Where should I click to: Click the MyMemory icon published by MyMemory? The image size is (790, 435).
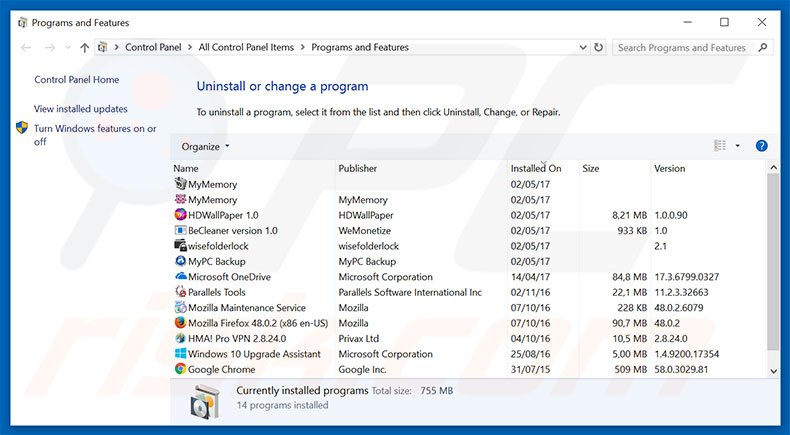point(180,199)
